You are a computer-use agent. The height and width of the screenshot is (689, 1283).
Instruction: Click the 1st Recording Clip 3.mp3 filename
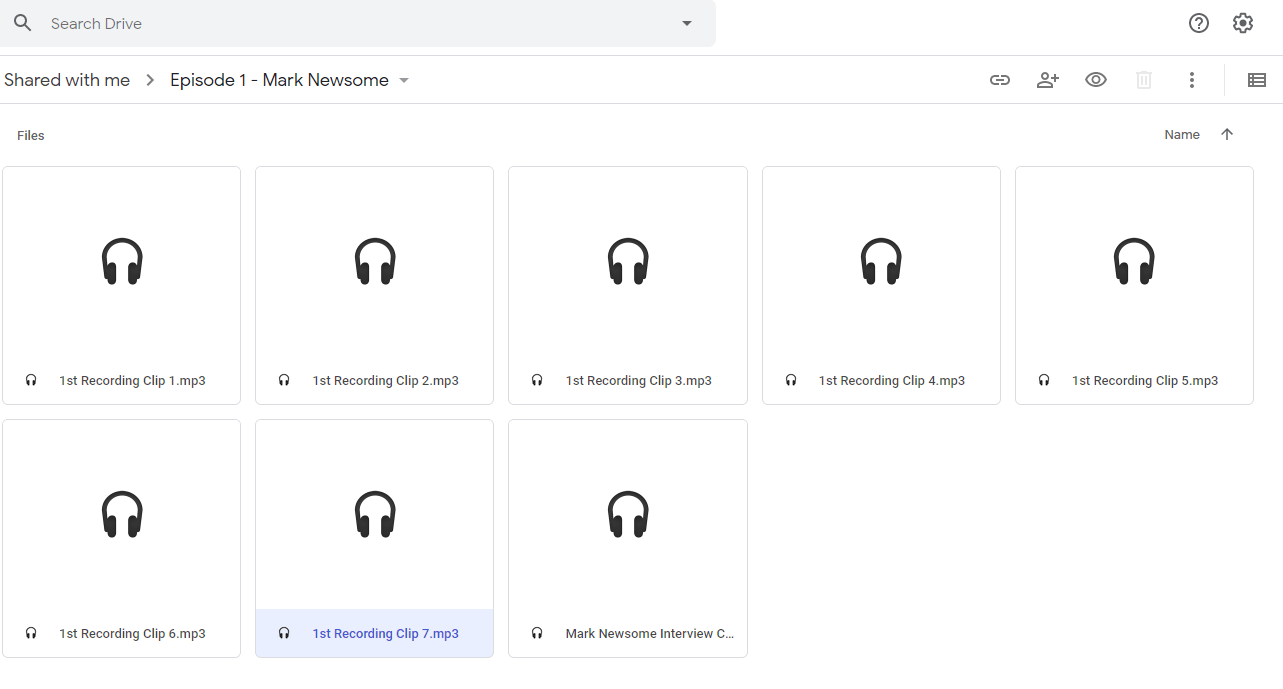pos(638,381)
